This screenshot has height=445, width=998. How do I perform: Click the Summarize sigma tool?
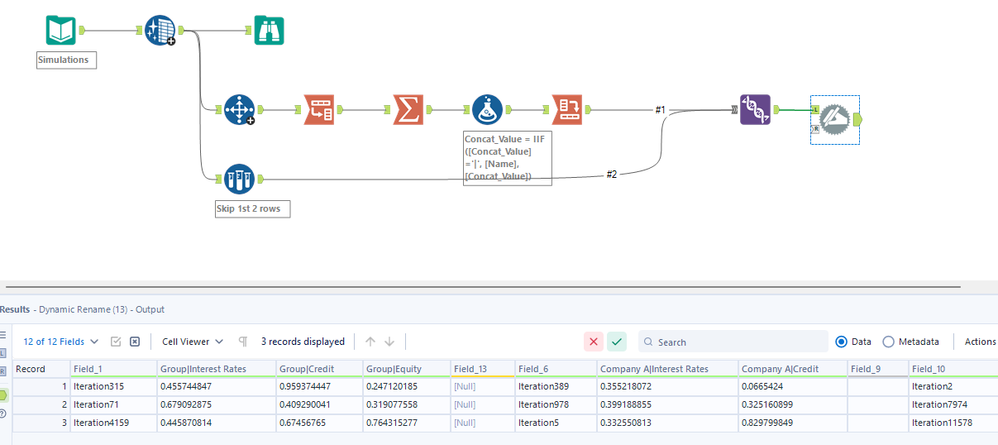coord(408,109)
